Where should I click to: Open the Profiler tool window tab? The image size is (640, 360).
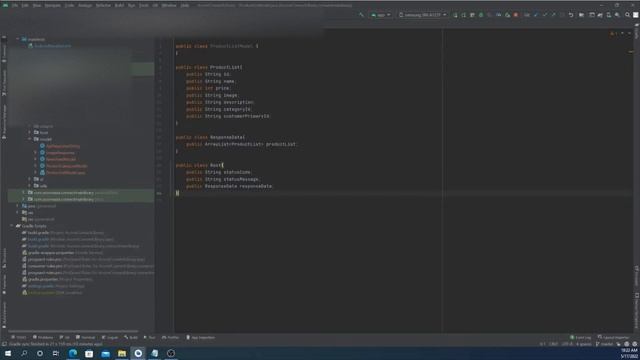(171, 338)
